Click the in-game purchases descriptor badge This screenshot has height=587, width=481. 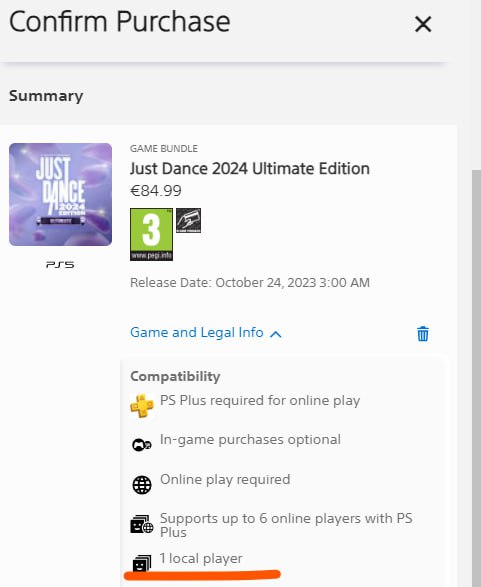point(188,220)
